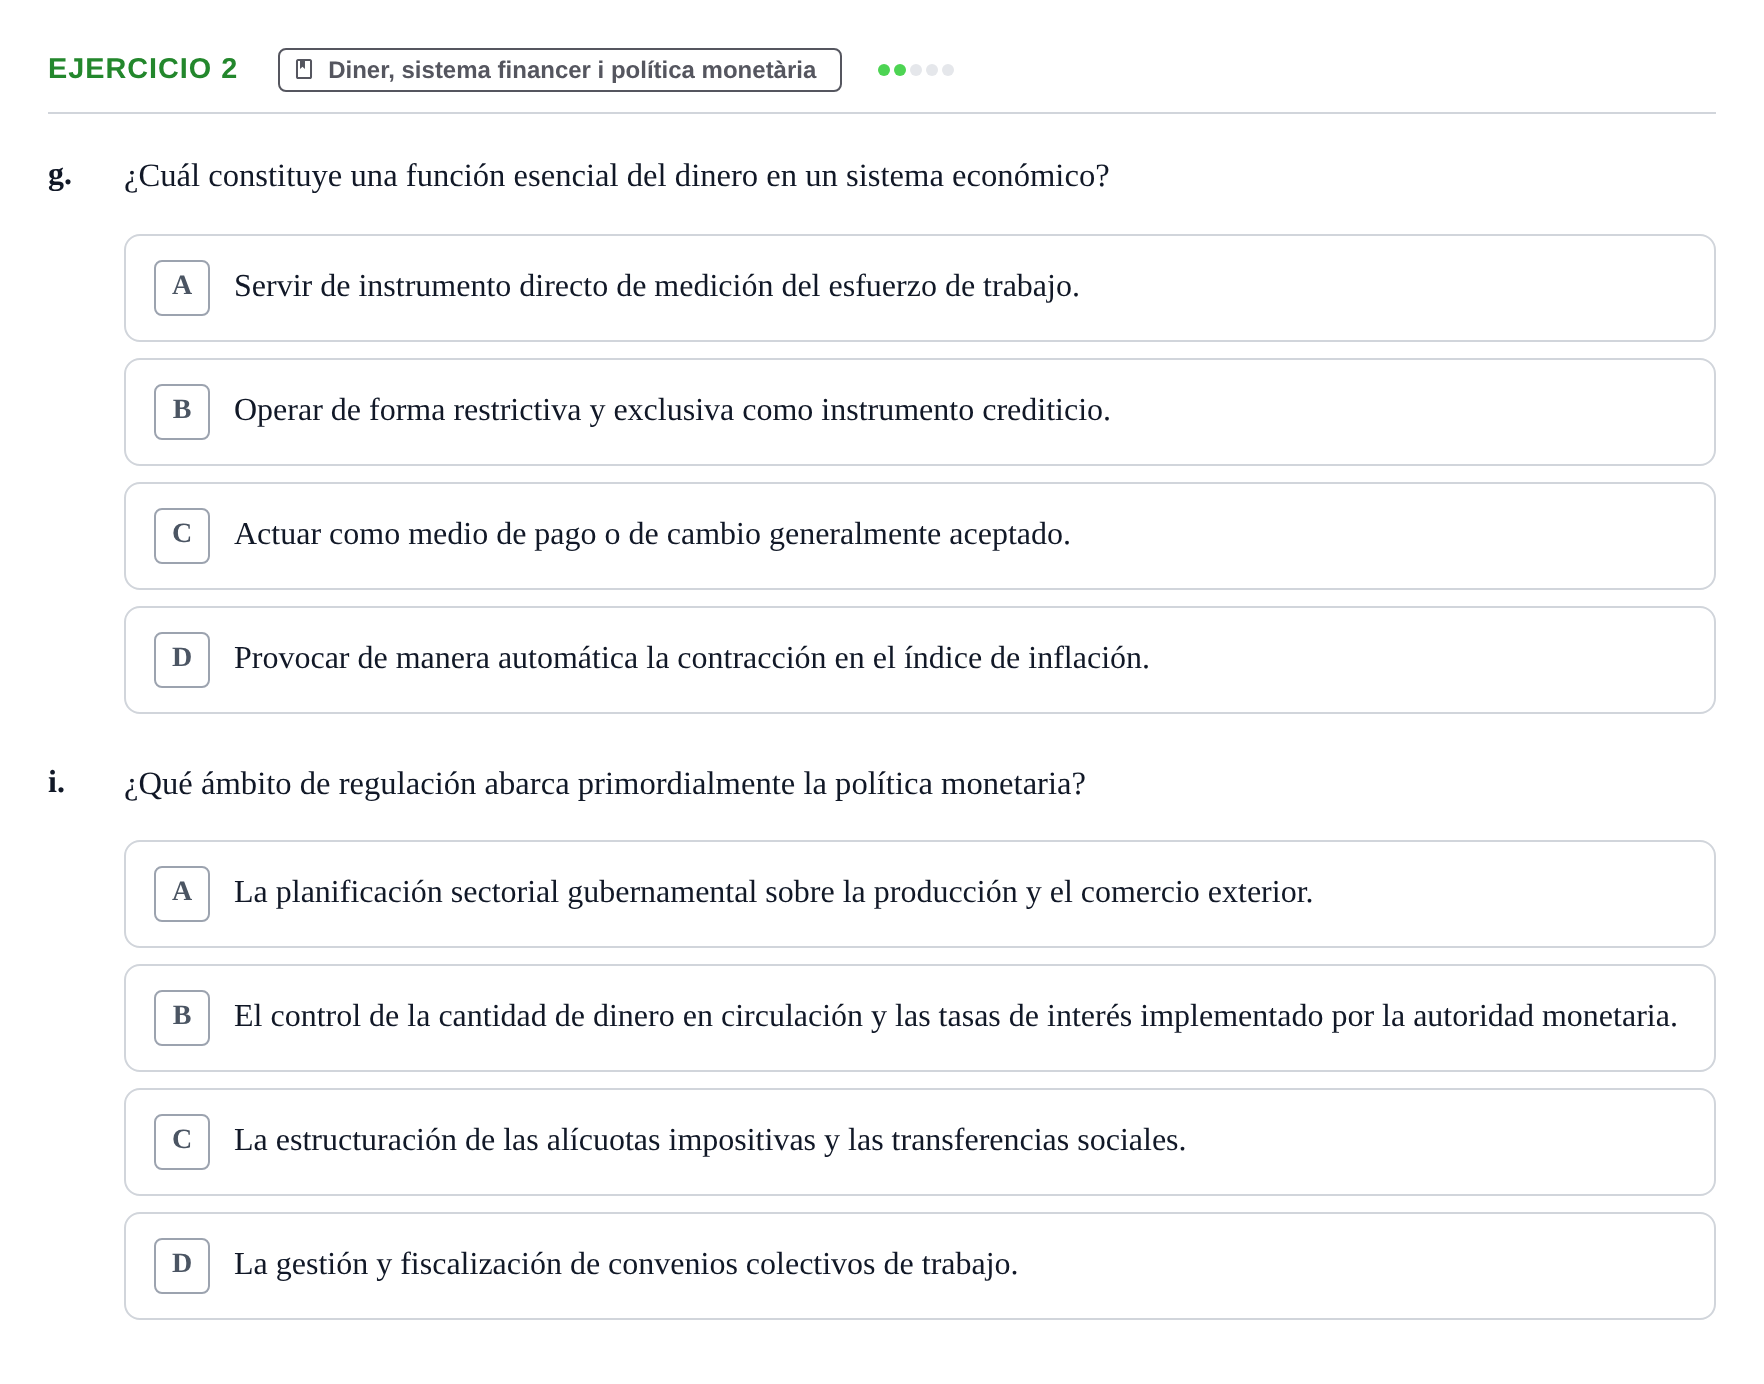Select option B letter box for question g
Screen dimensions: 1764x1384
tap(182, 412)
